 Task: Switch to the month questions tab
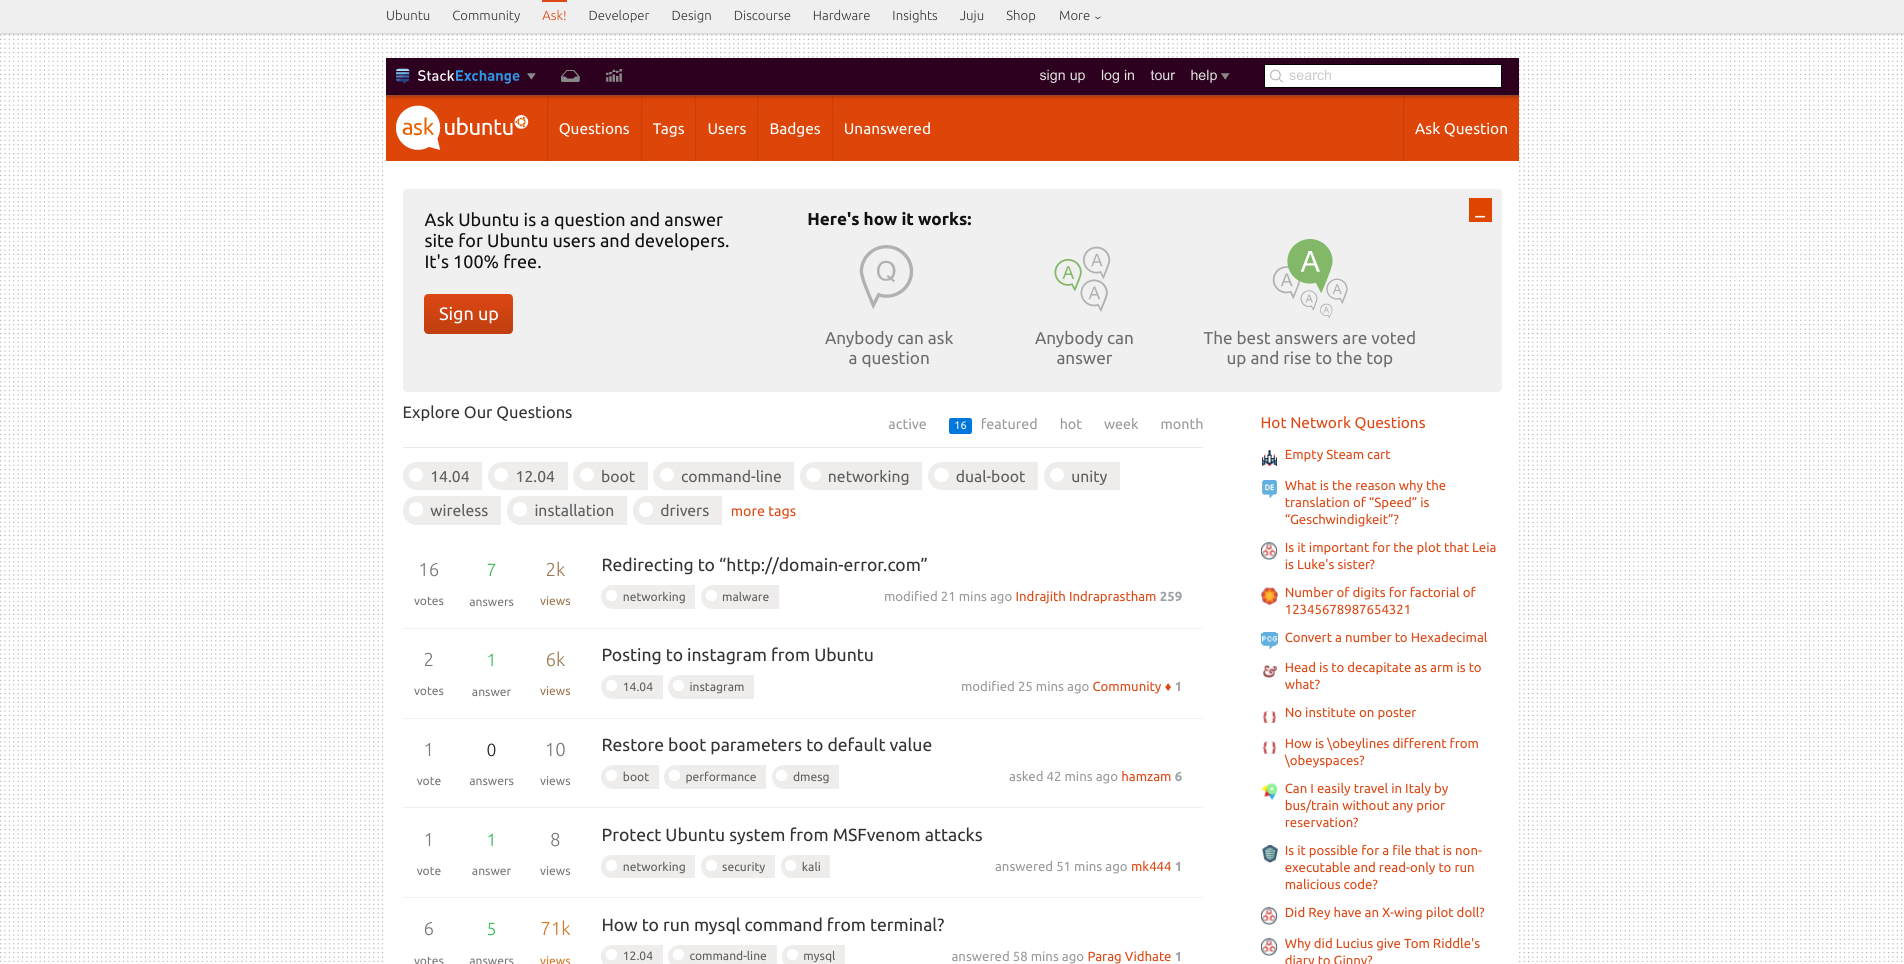1181,425
